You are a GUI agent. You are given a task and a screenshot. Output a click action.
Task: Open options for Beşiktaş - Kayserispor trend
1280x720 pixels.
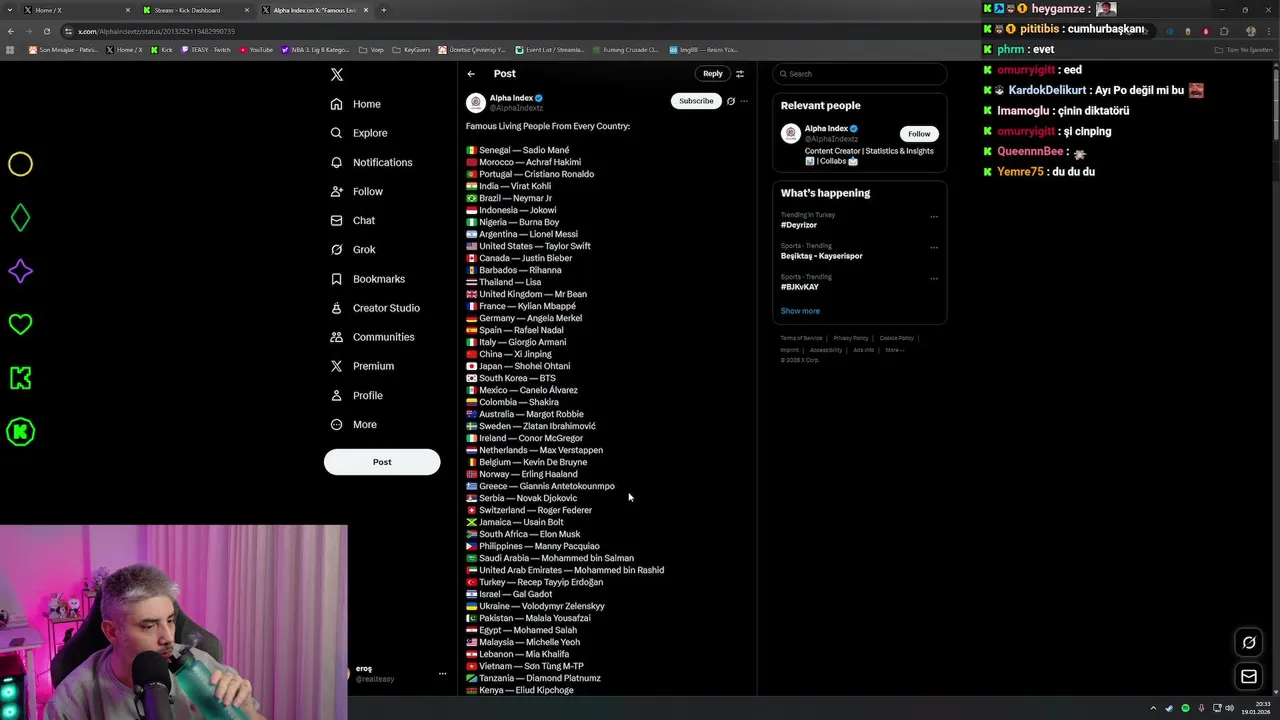coord(934,247)
